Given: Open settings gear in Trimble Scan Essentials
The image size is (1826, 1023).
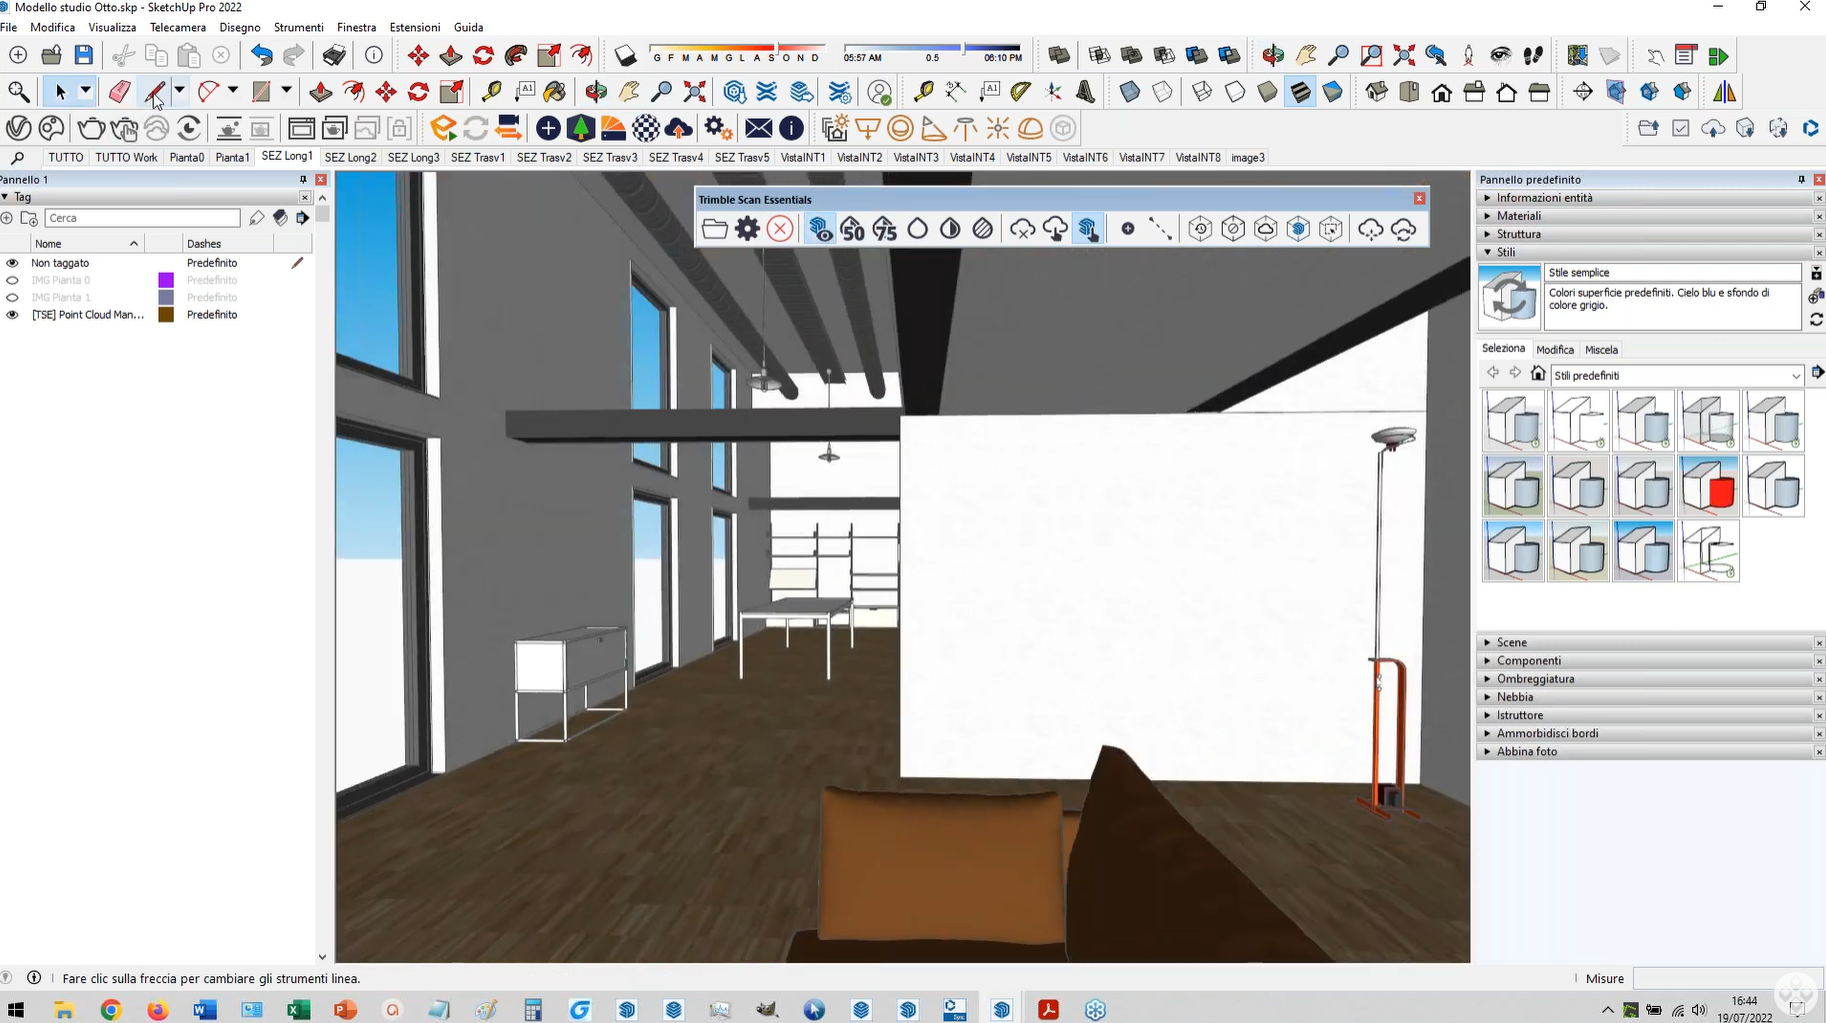Looking at the screenshot, I should pyautogui.click(x=747, y=229).
